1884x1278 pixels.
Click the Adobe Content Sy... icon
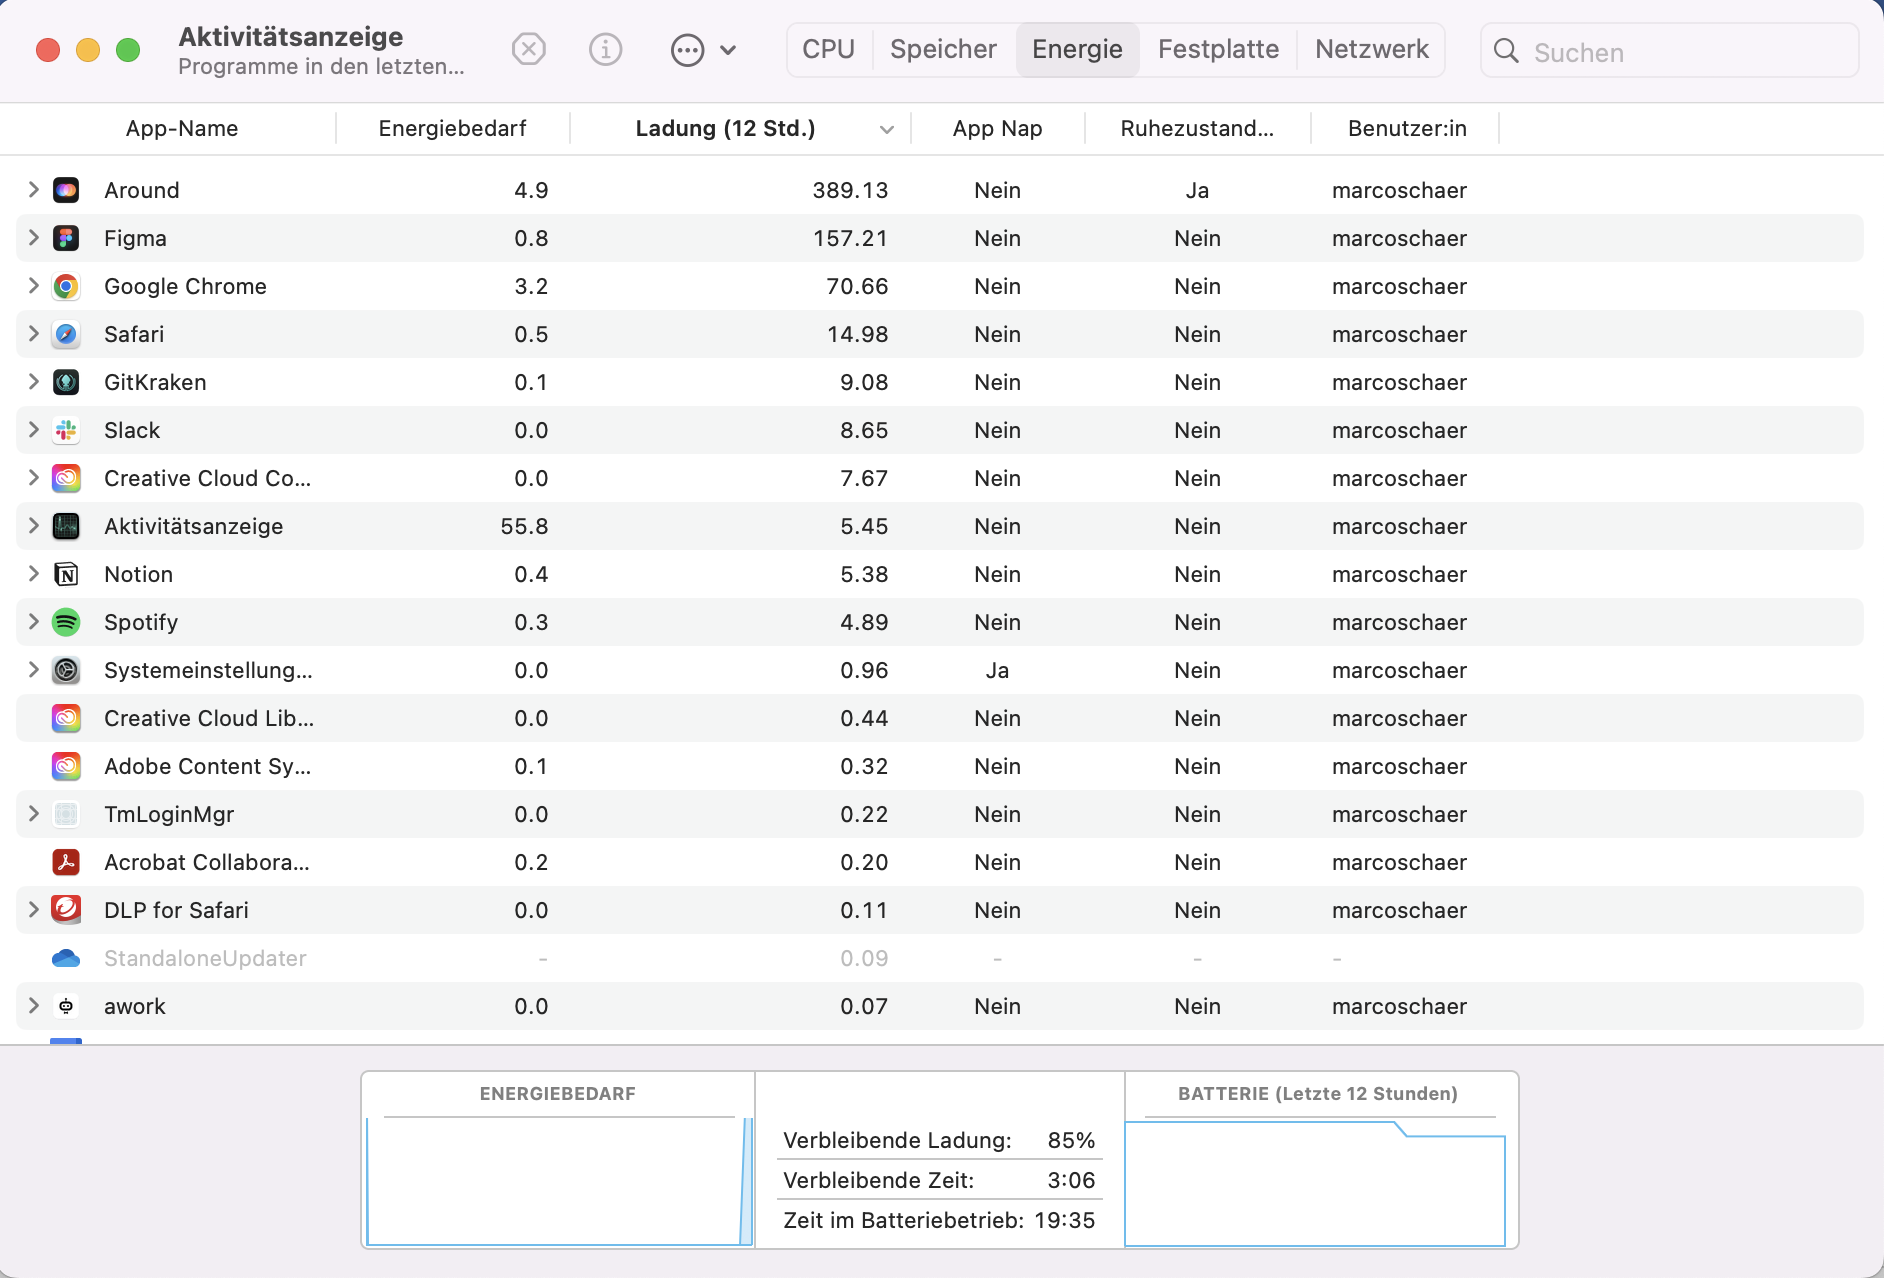66,766
